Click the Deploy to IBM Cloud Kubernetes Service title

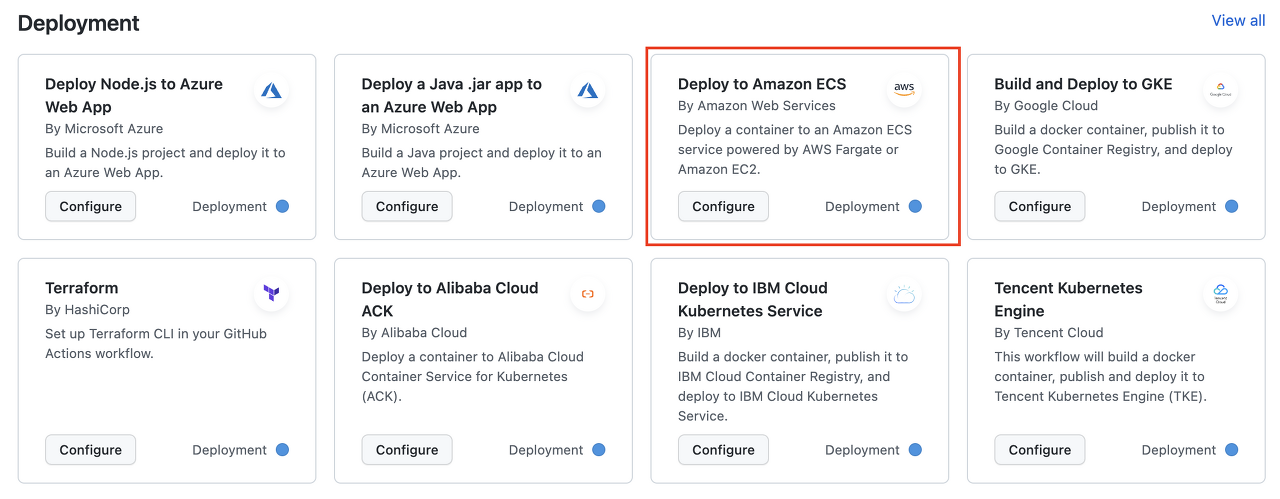tap(752, 299)
